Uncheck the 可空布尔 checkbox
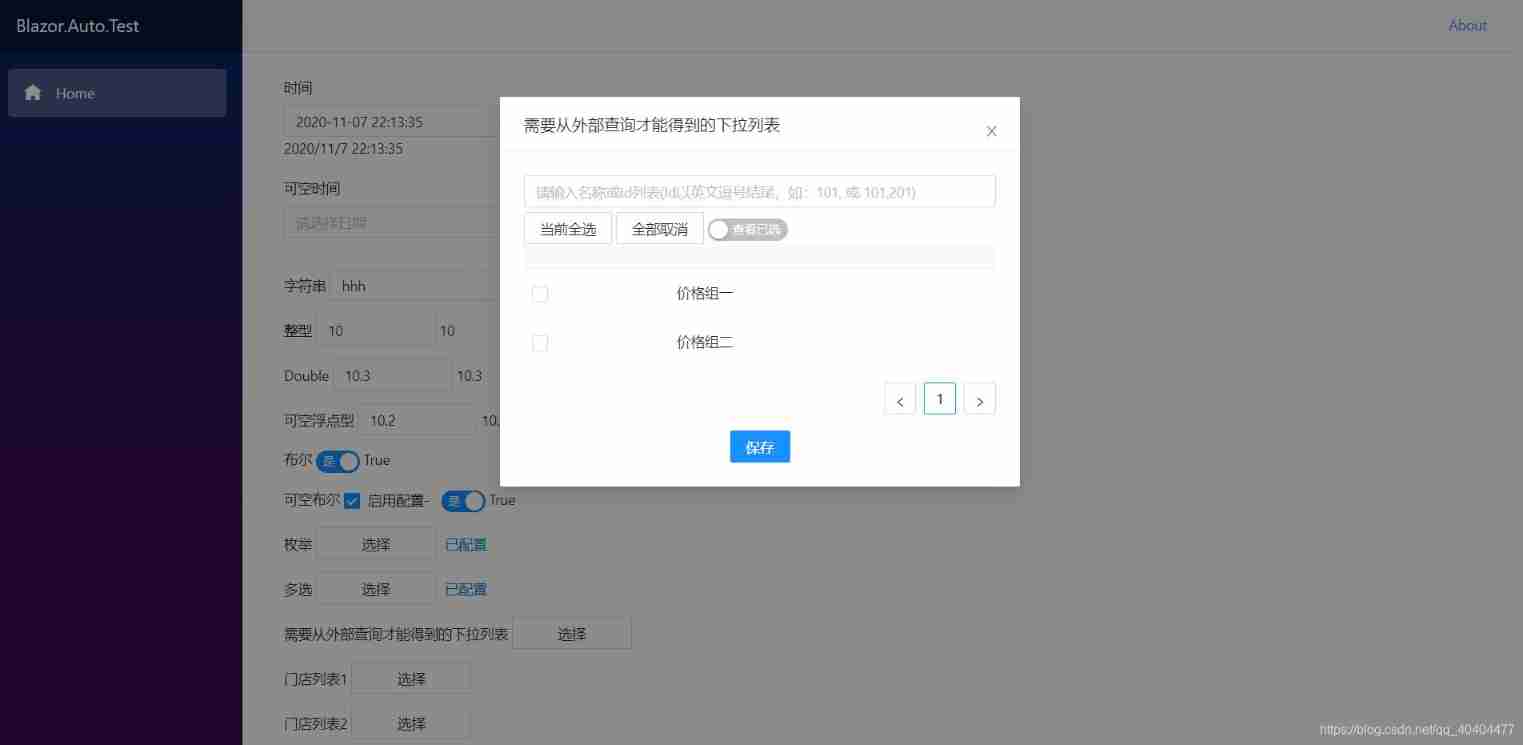 click(352, 501)
